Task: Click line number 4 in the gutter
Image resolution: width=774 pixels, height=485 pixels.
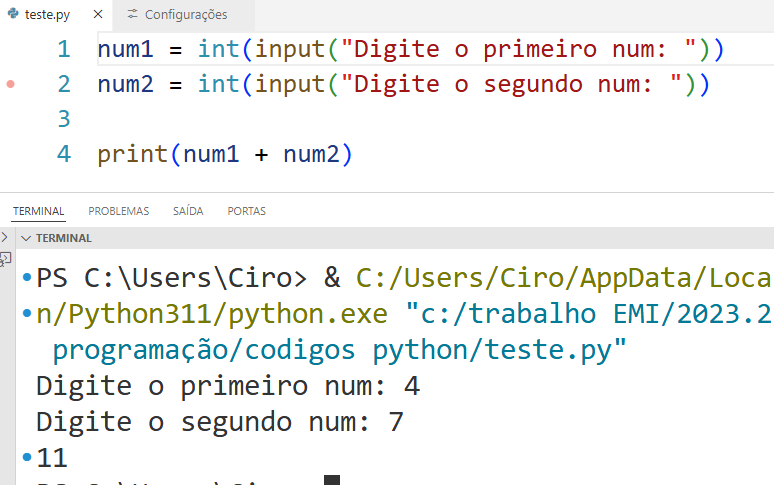Action: [64, 155]
